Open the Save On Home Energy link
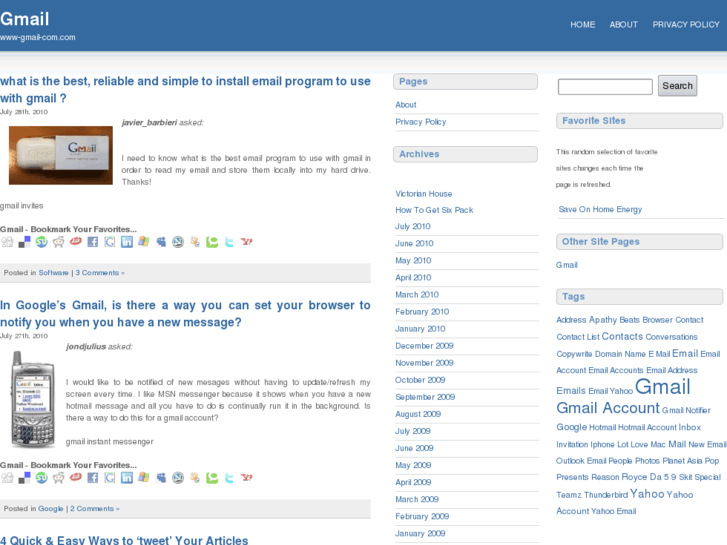The image size is (727, 545). pos(600,209)
